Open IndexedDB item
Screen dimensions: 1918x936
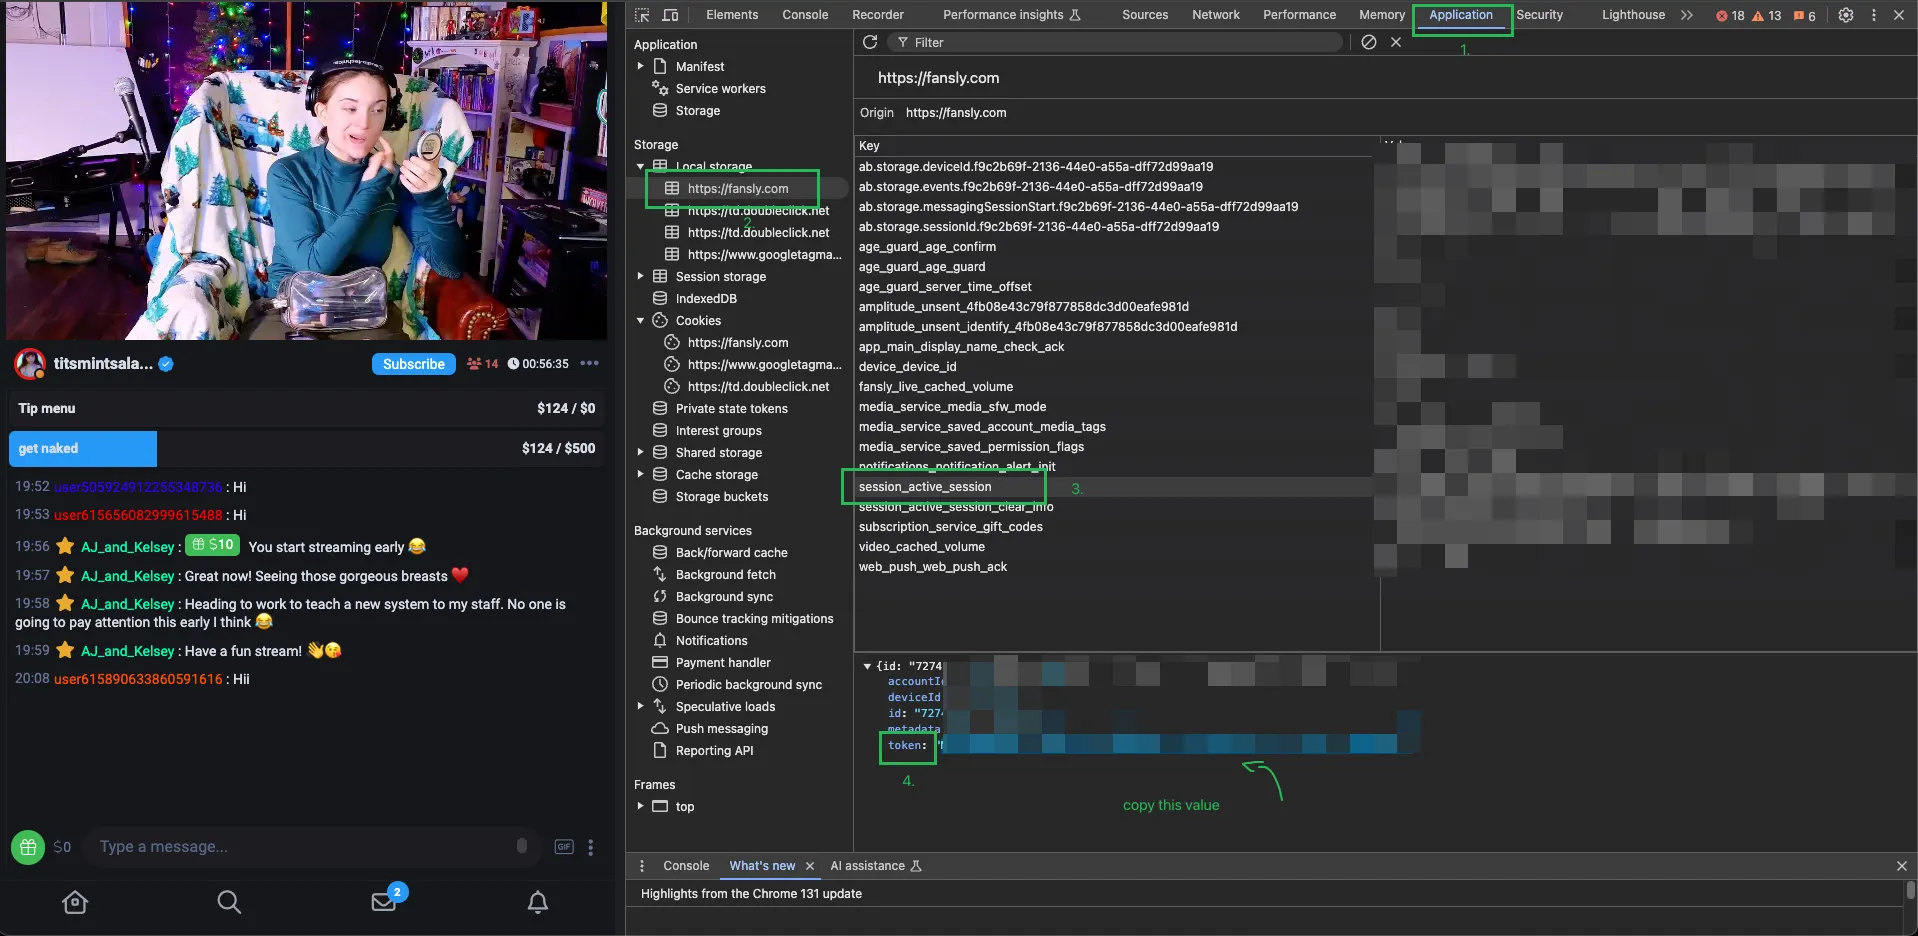(x=706, y=298)
